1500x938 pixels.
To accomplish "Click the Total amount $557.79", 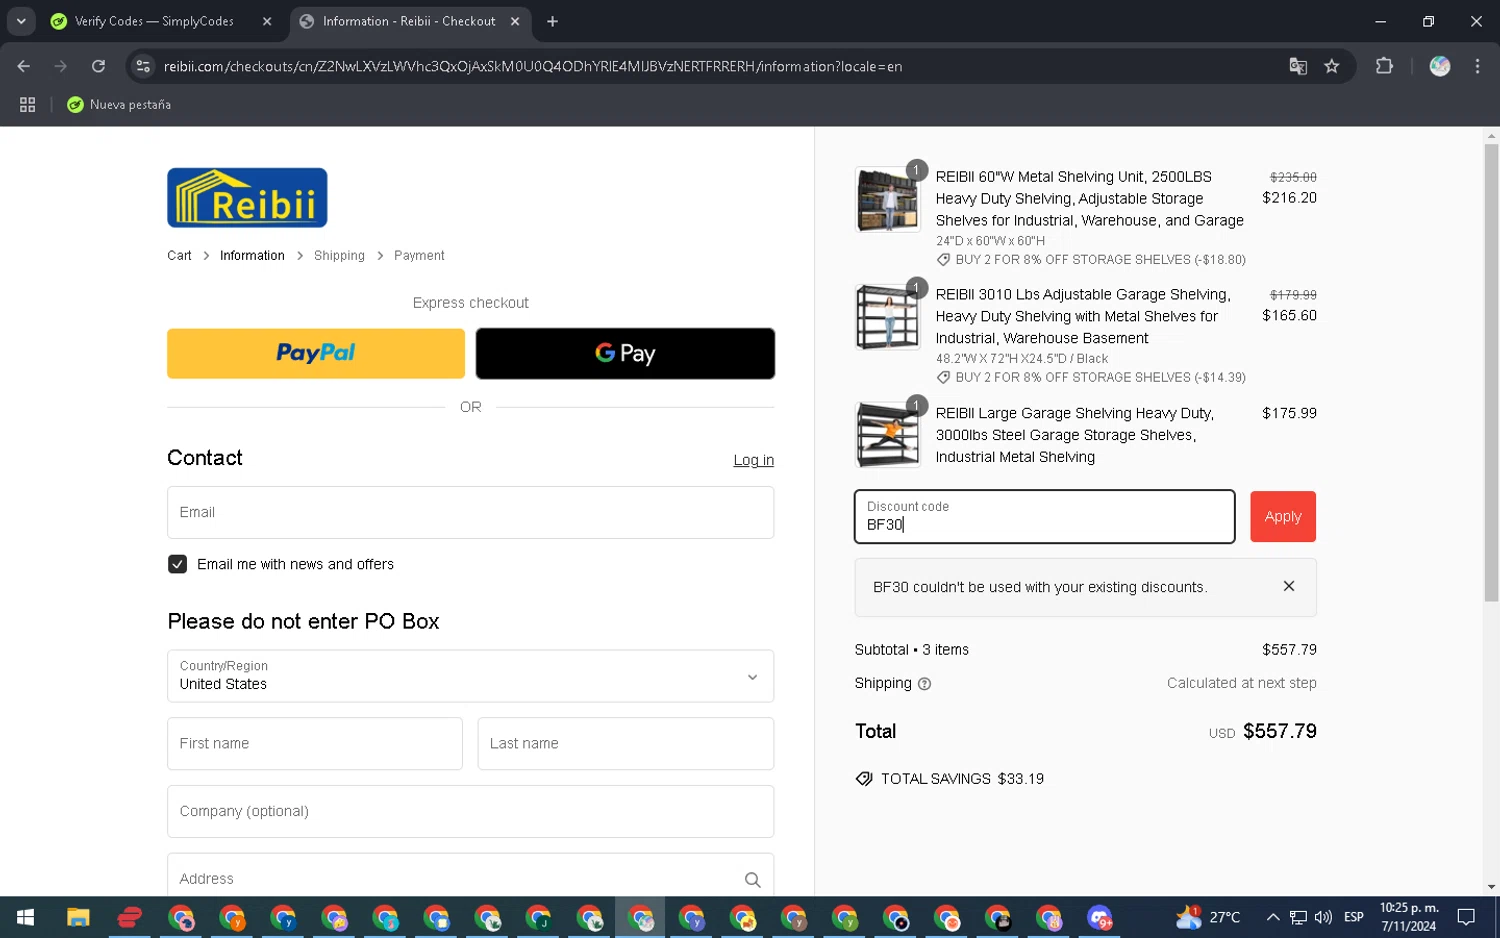I will pos(1279,732).
